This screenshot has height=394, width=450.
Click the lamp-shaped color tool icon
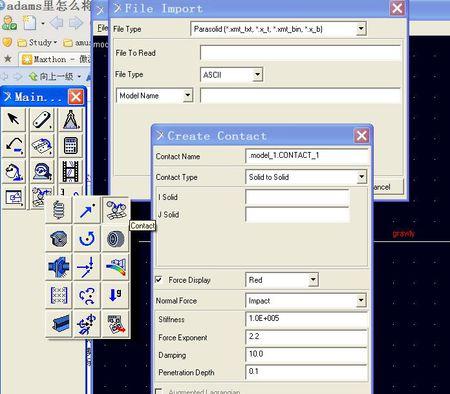[x=14, y=172]
